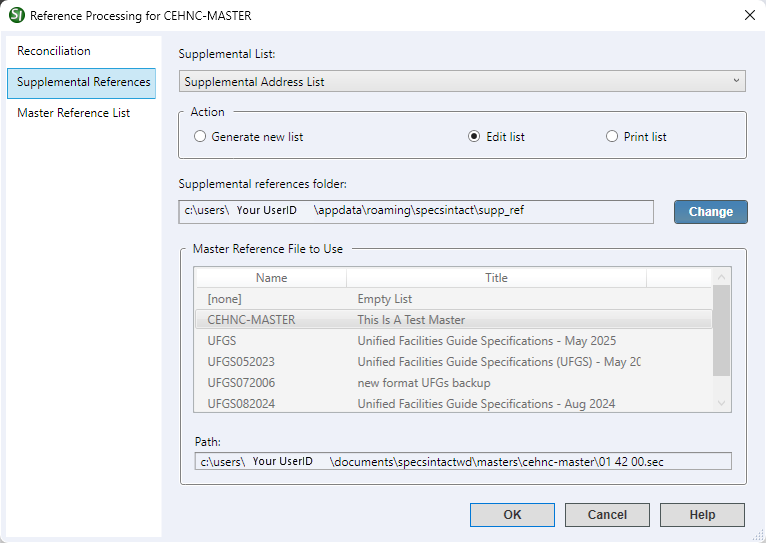Click the master list scroll up arrow
This screenshot has width=766, height=543.
(721, 277)
